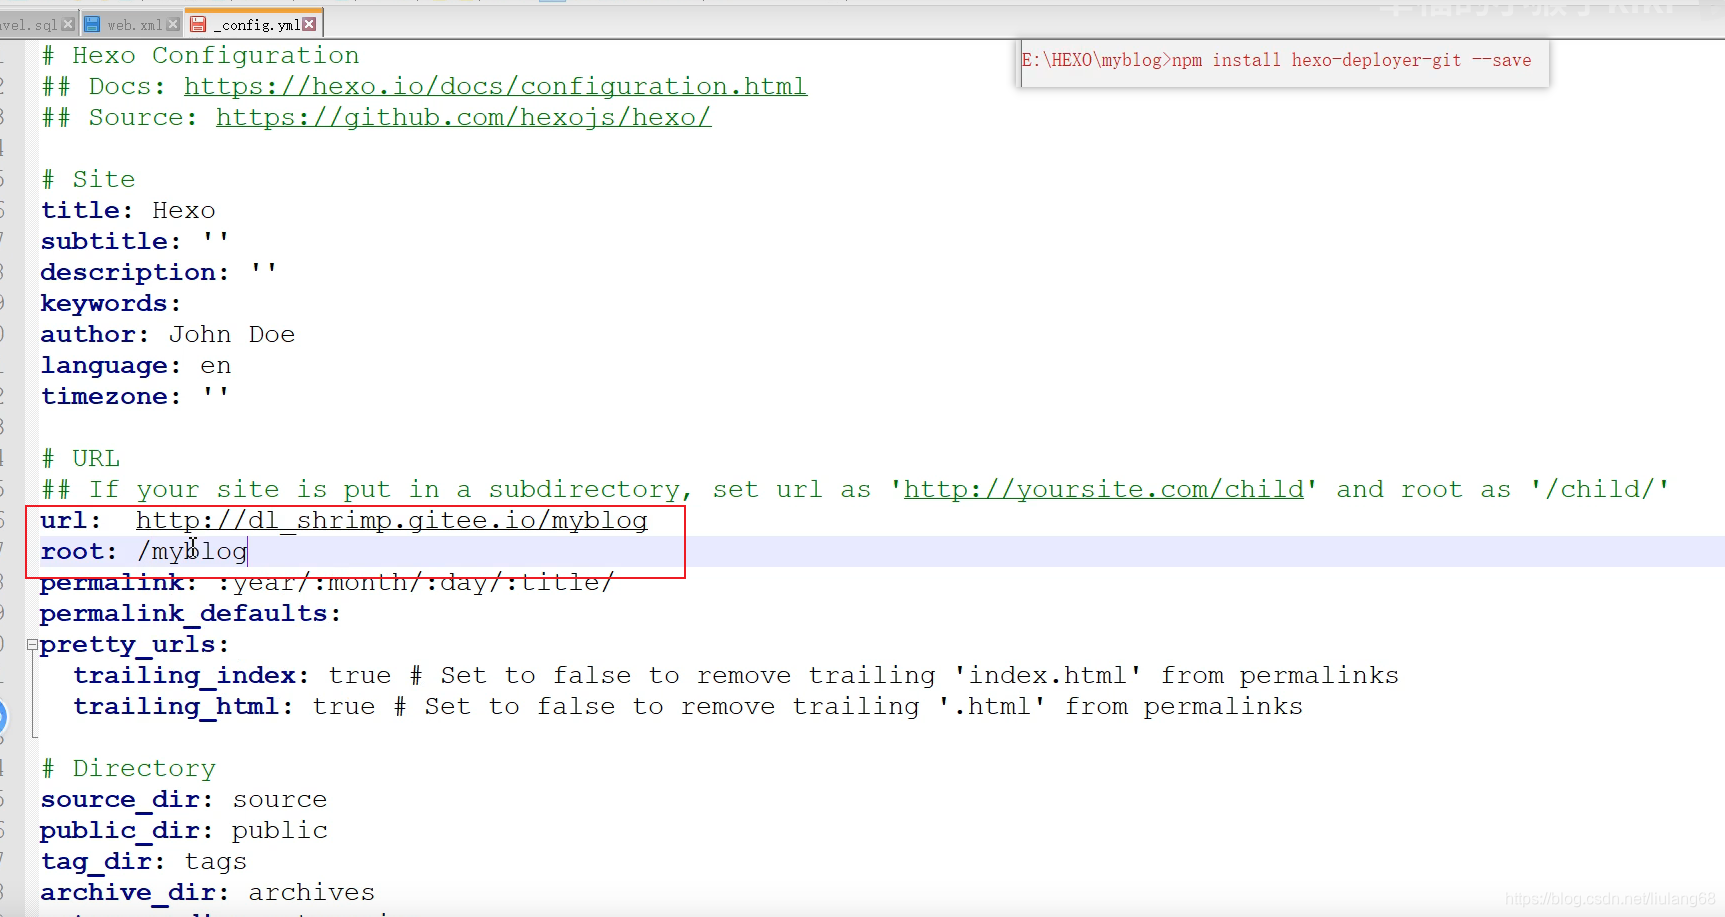This screenshot has height=917, width=1725.
Task: Close the web.xml tab
Action: [173, 24]
